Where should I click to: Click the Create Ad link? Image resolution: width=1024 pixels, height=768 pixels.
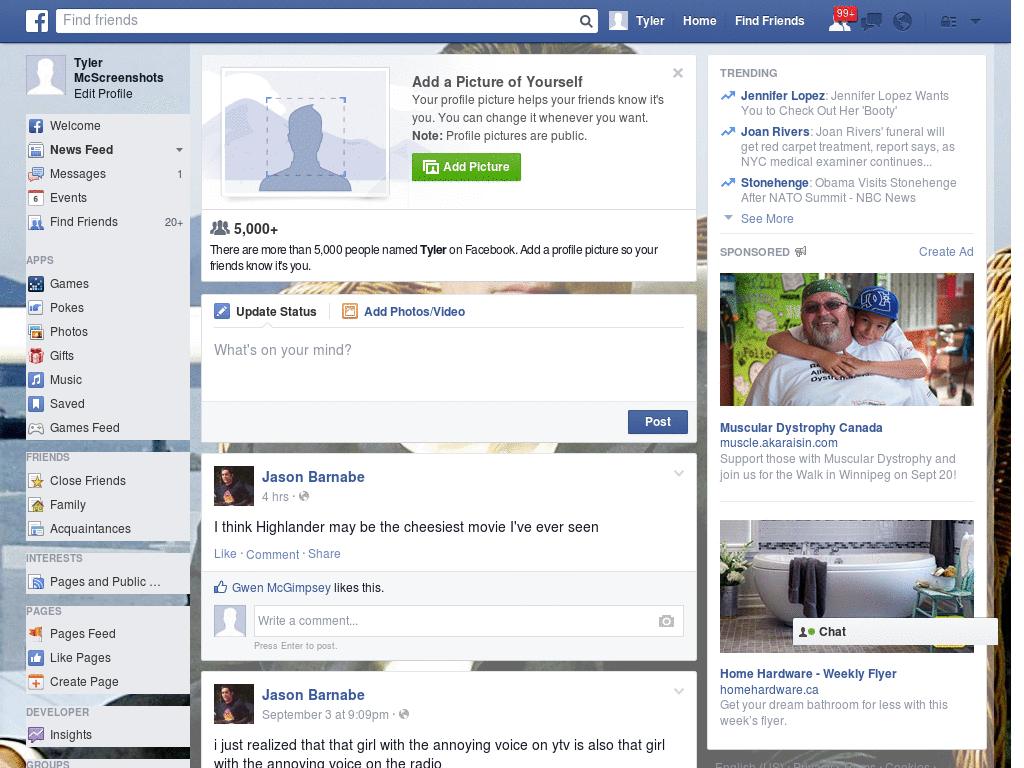click(946, 252)
